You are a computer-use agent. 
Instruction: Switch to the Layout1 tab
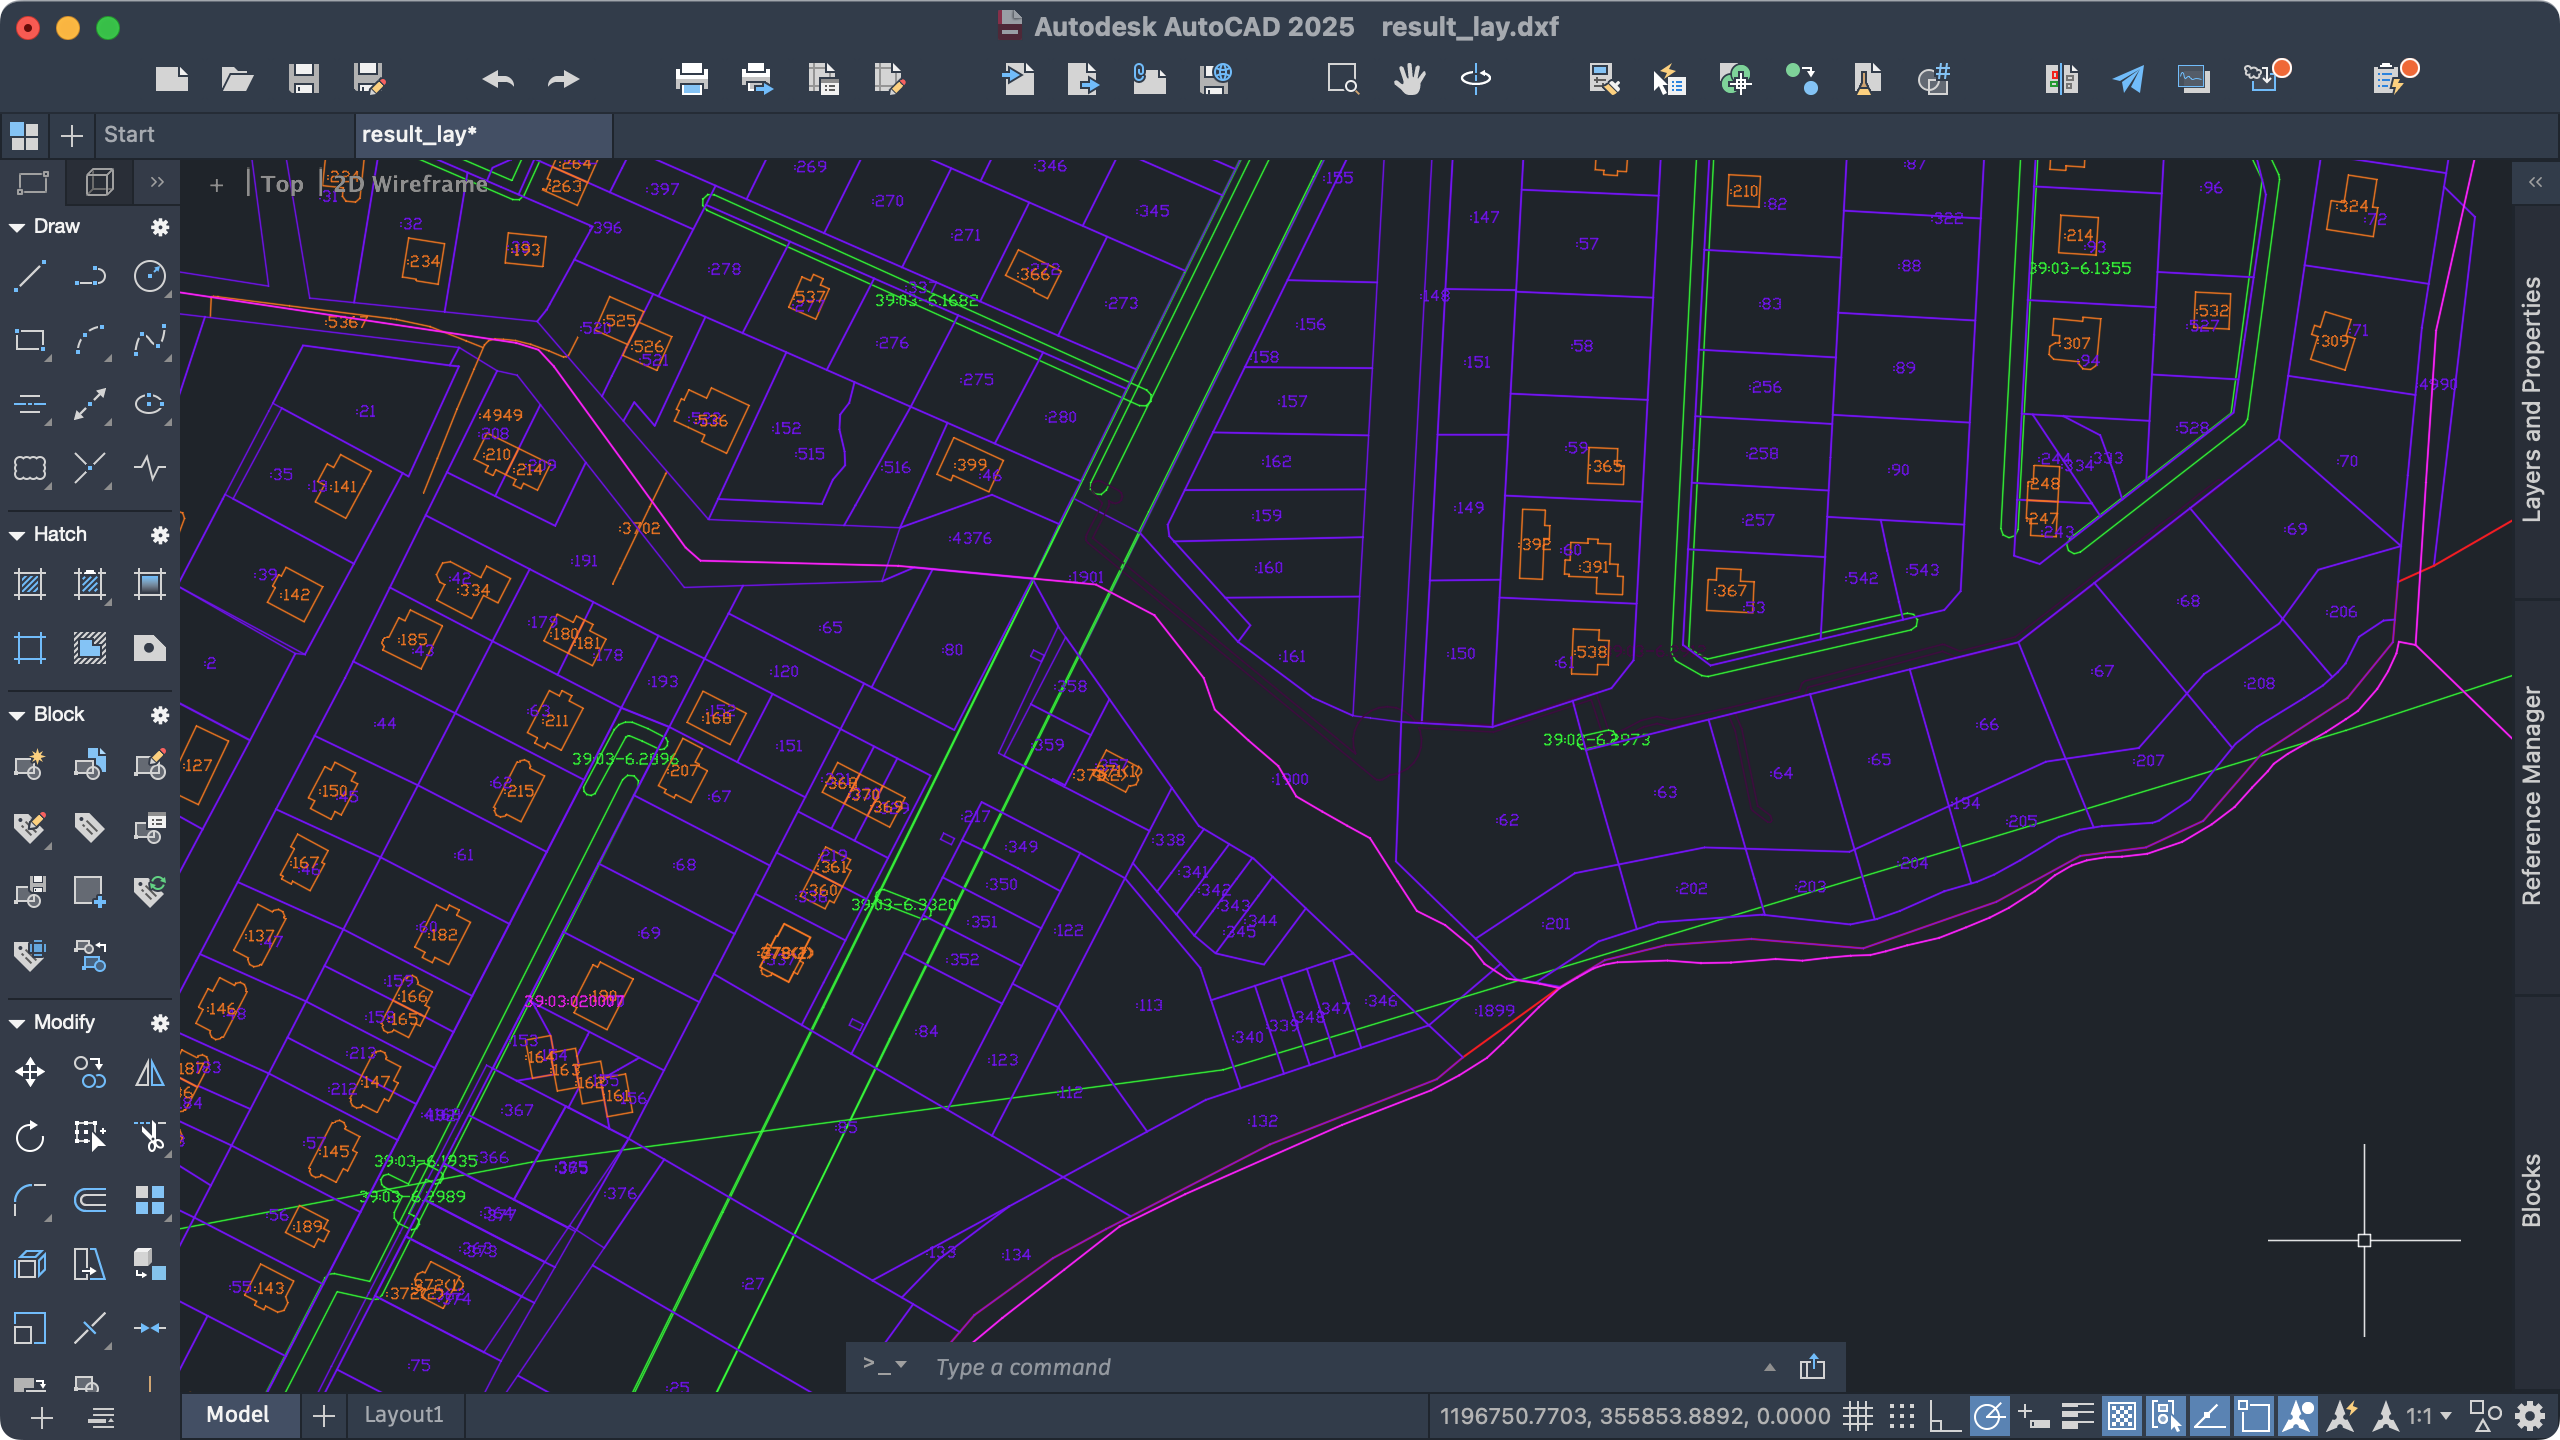(x=403, y=1414)
